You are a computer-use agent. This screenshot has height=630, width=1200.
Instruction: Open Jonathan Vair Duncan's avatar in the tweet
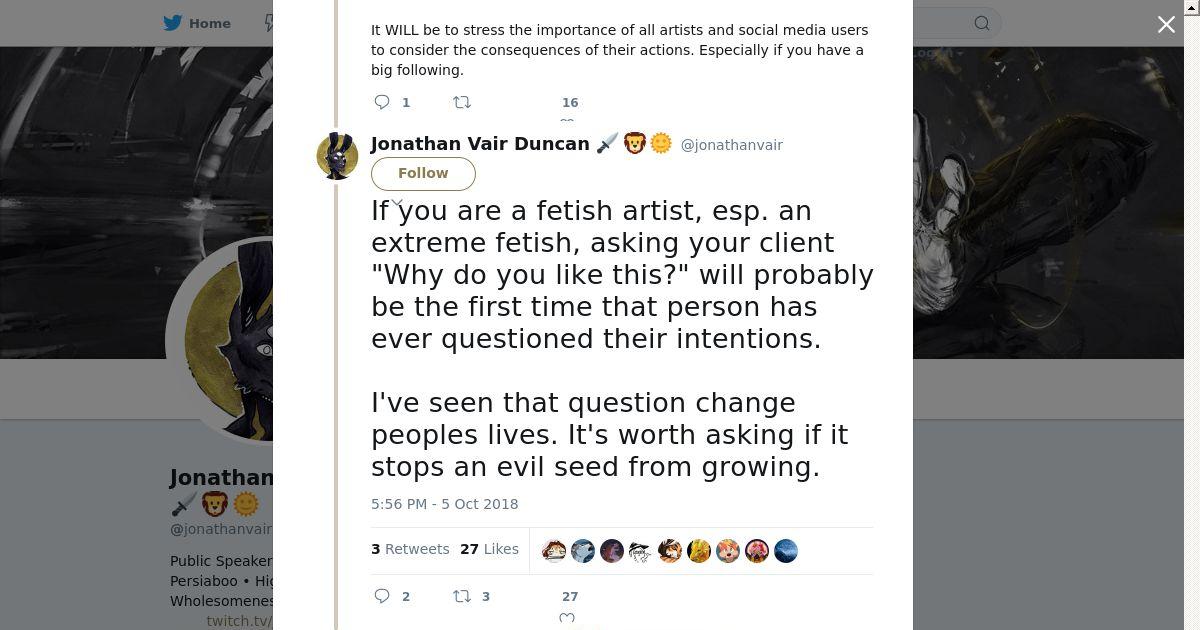(337, 155)
